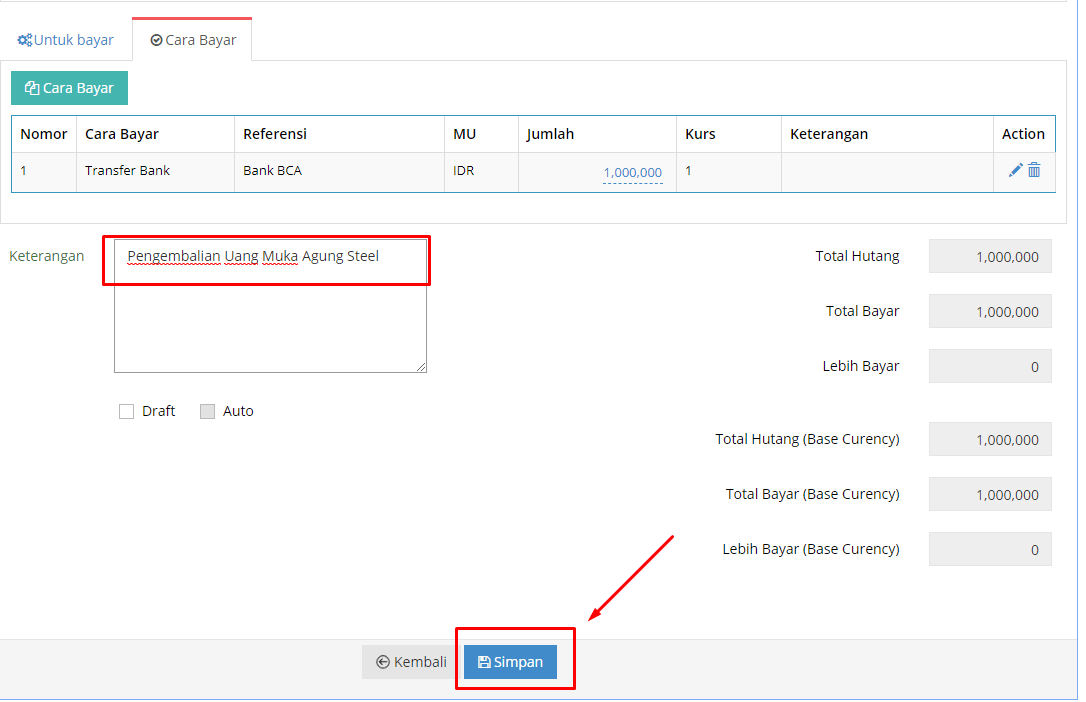Screen dimensions: 1086x702
Task: Click the pencil edit icon in Action column
Action: (x=1015, y=171)
